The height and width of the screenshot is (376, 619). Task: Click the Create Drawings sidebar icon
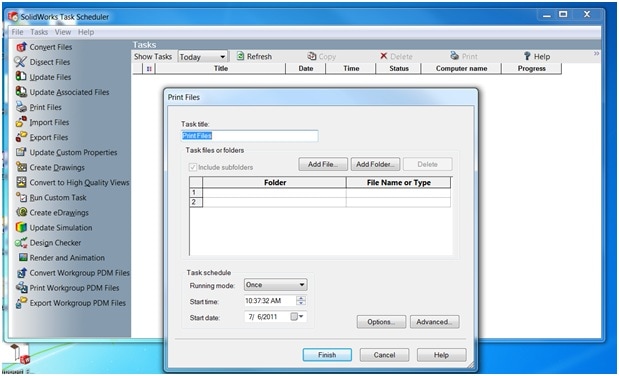[21, 167]
